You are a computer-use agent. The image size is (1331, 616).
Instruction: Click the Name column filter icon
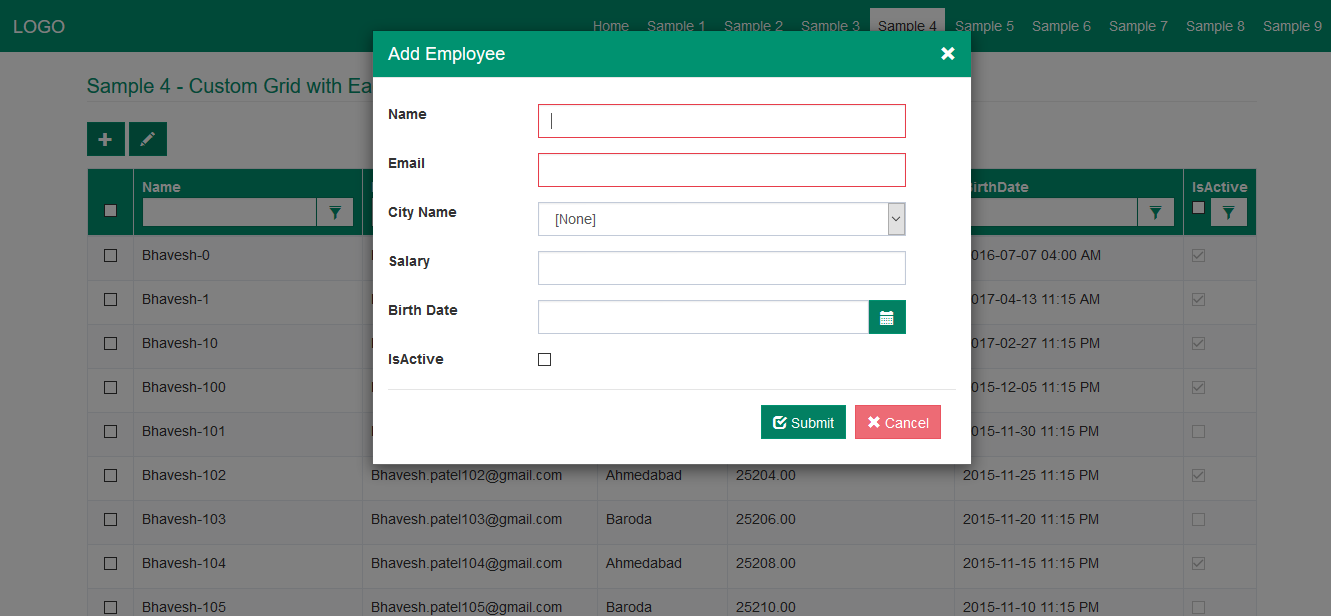click(335, 212)
